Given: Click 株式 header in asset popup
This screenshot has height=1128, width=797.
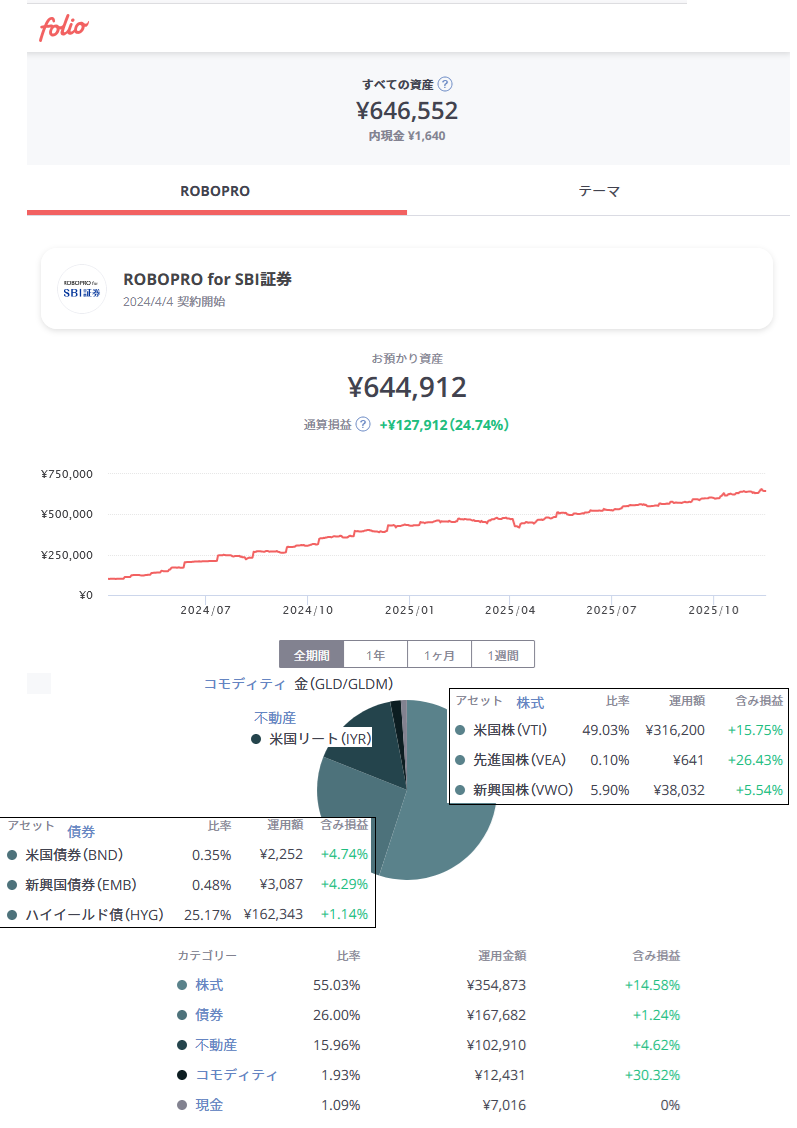Looking at the screenshot, I should tap(530, 703).
